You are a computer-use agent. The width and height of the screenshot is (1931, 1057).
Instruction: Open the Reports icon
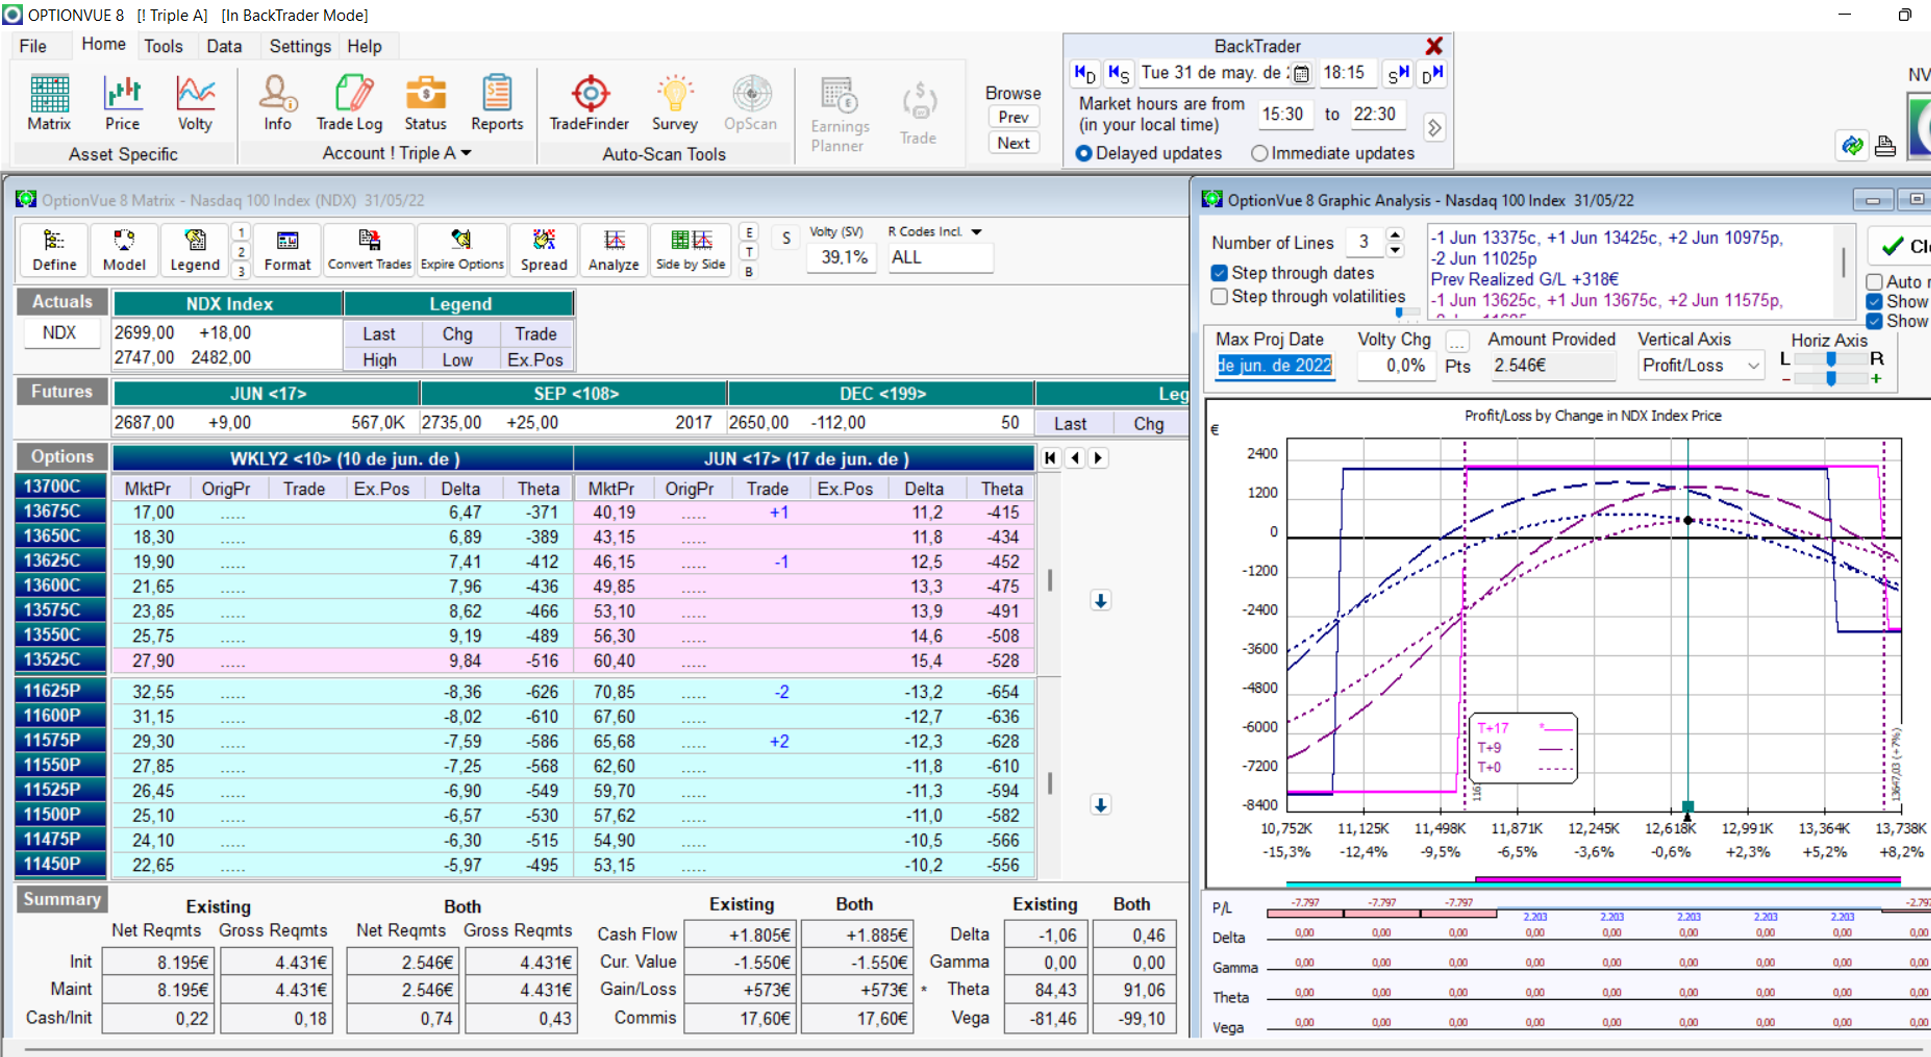click(497, 103)
